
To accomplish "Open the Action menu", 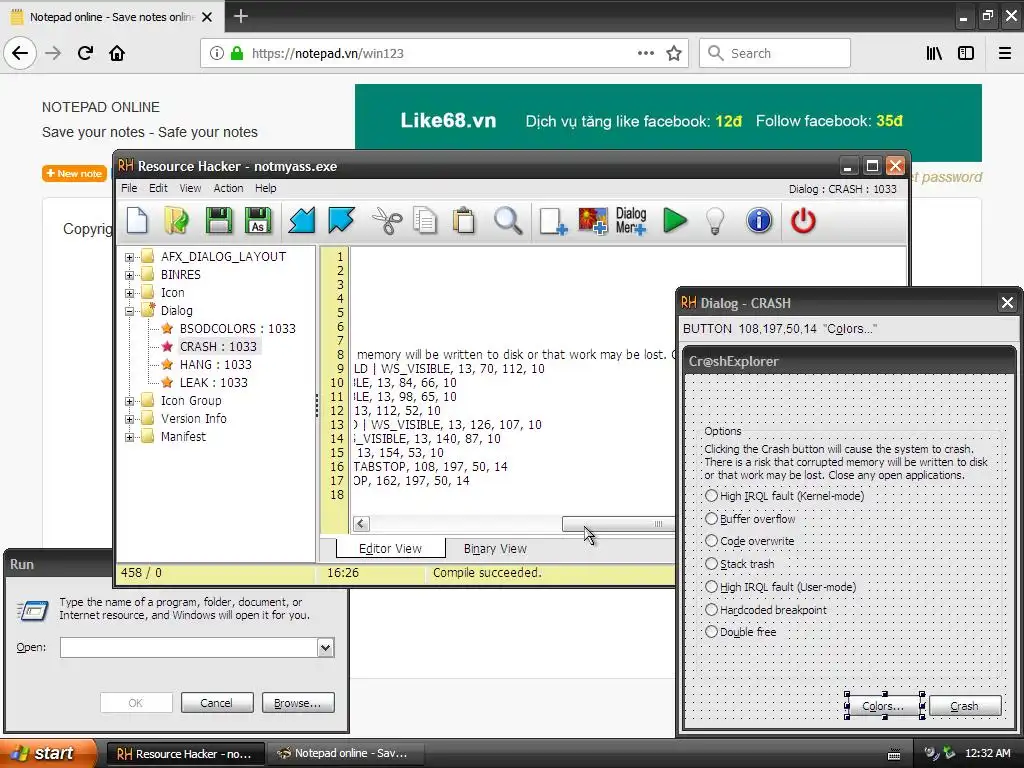I will coord(229,188).
